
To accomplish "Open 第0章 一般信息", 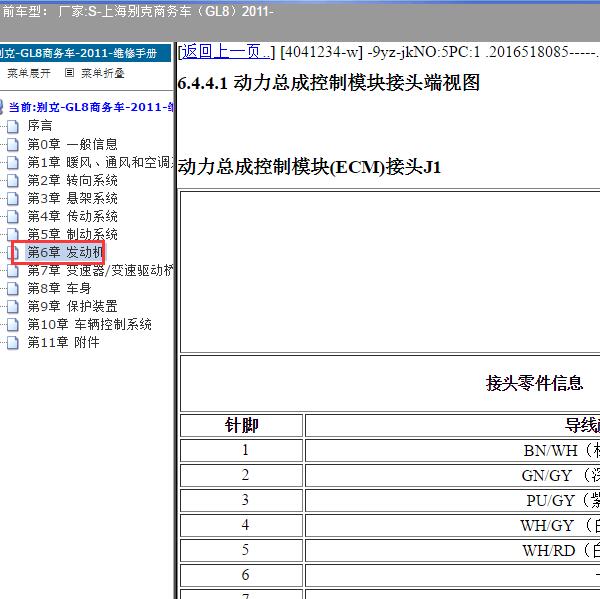I will [72, 144].
